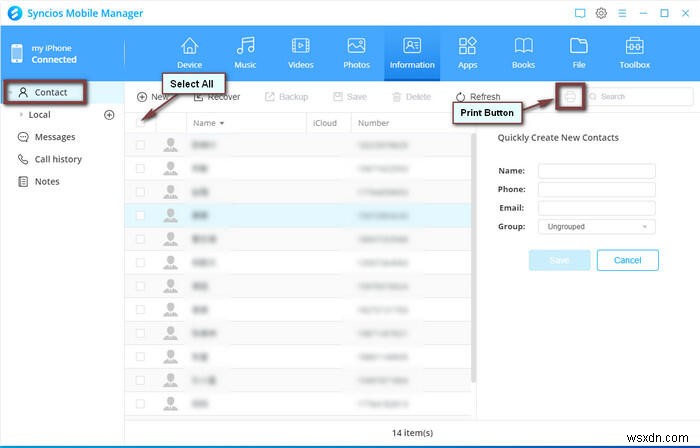Open the Apps section

tap(467, 53)
